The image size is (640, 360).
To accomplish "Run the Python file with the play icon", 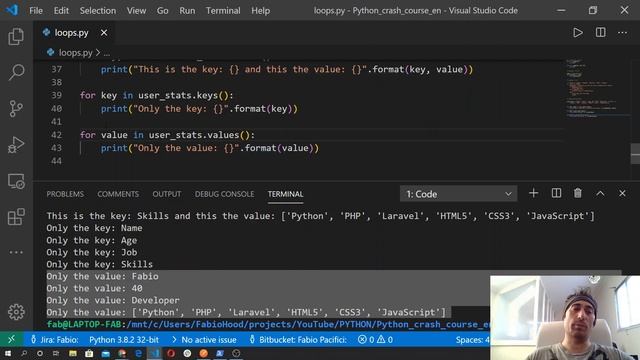I will click(578, 33).
